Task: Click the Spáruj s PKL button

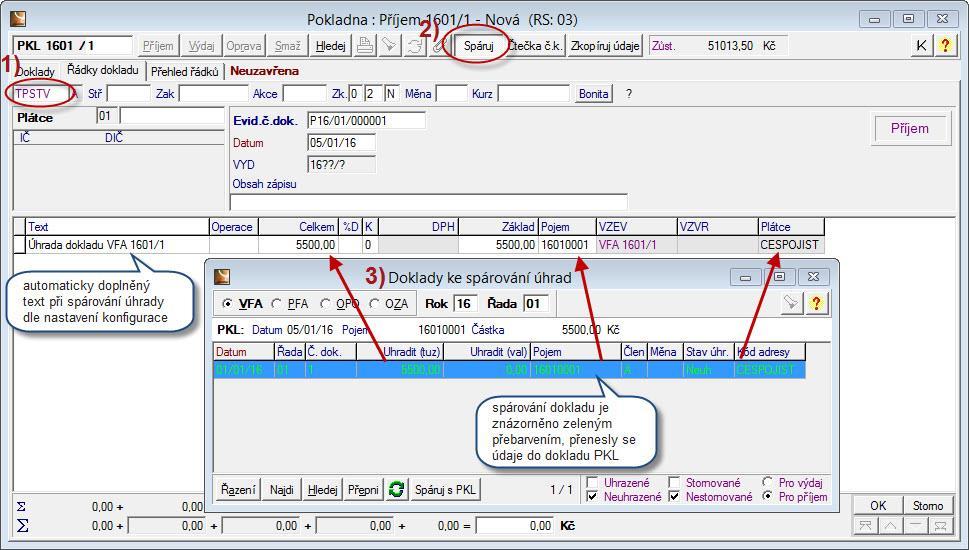Action: (x=446, y=489)
